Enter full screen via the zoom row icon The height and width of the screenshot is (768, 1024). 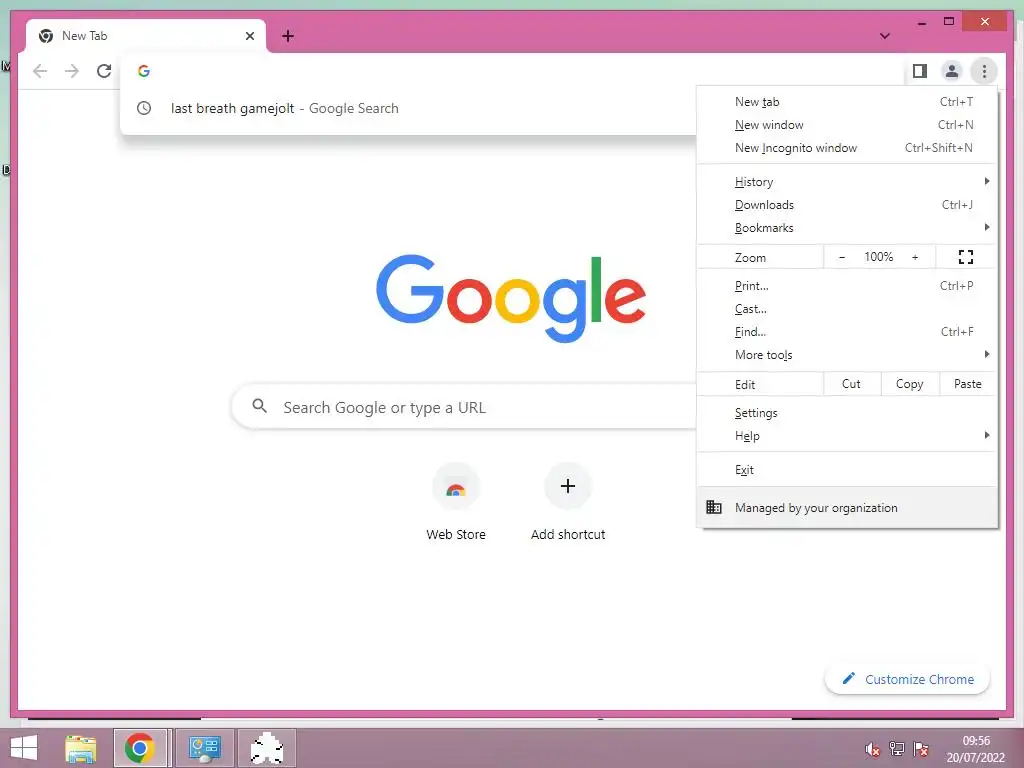[x=966, y=257]
